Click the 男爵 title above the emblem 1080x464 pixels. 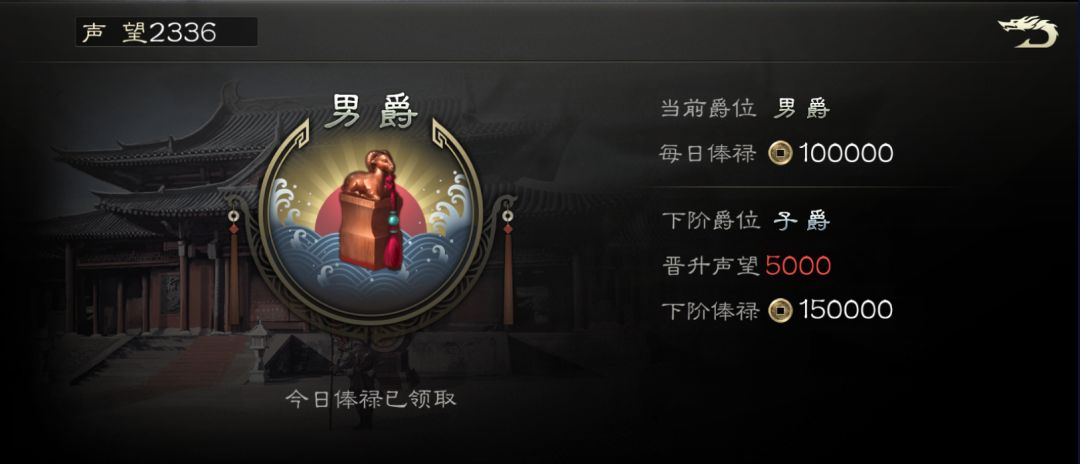point(371,112)
